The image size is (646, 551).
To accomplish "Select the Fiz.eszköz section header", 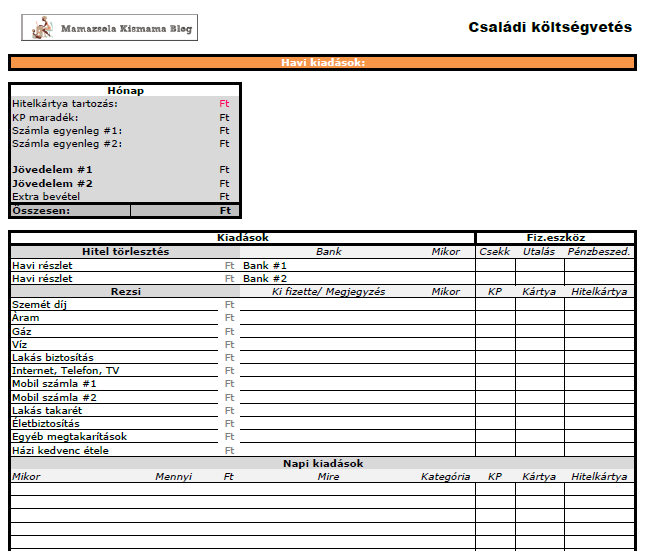I will point(555,238).
